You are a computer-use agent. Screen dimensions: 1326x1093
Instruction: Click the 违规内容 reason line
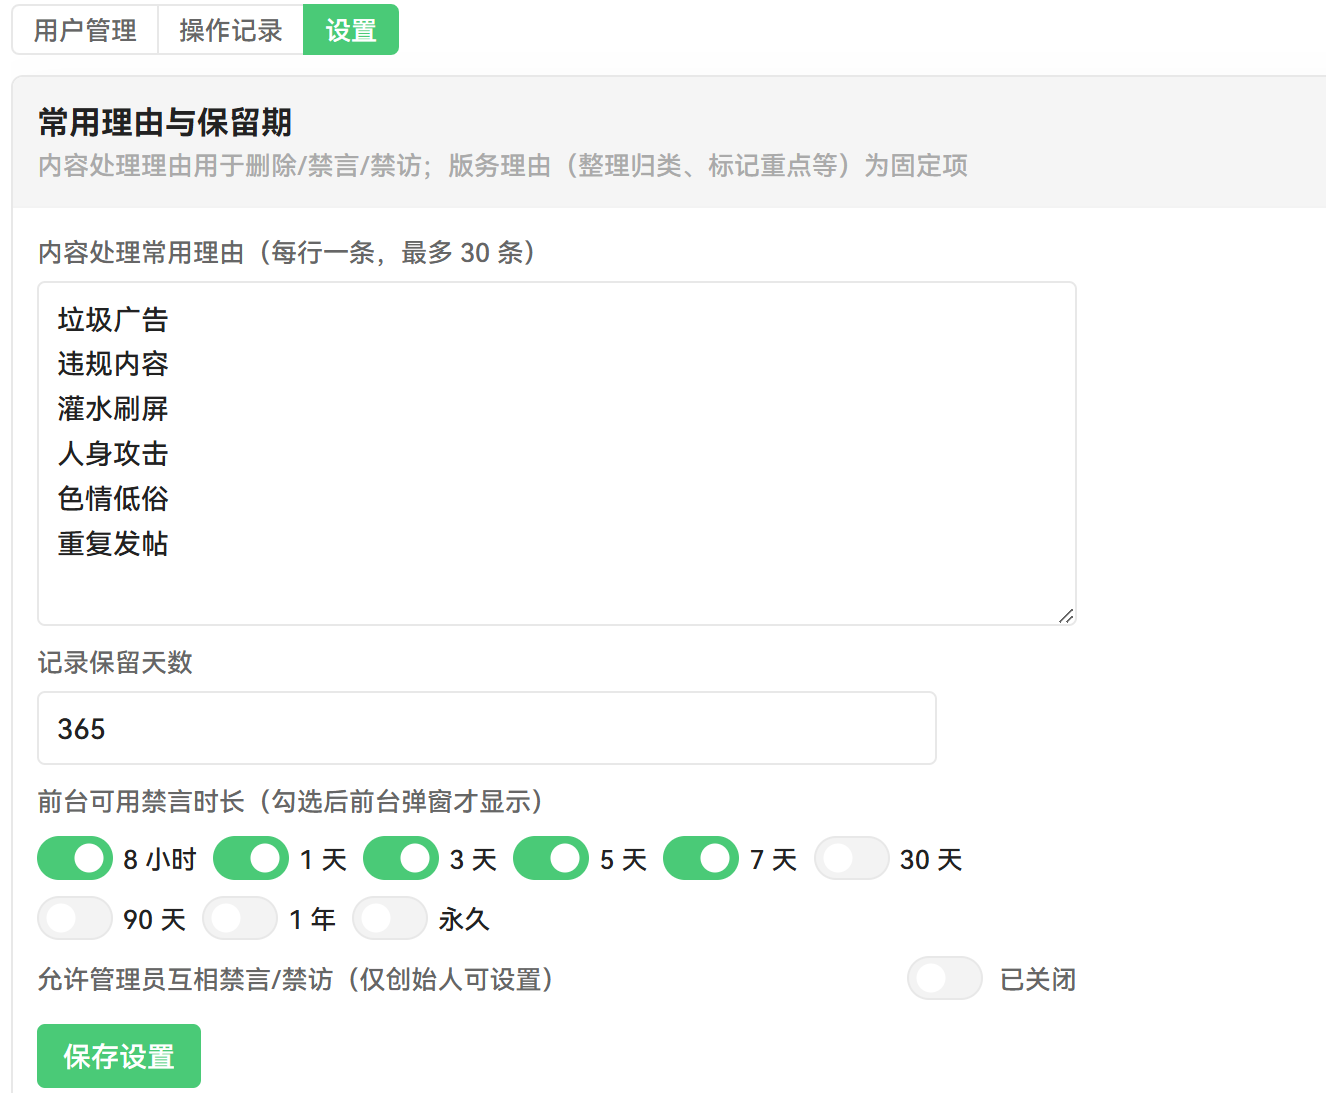coord(113,364)
